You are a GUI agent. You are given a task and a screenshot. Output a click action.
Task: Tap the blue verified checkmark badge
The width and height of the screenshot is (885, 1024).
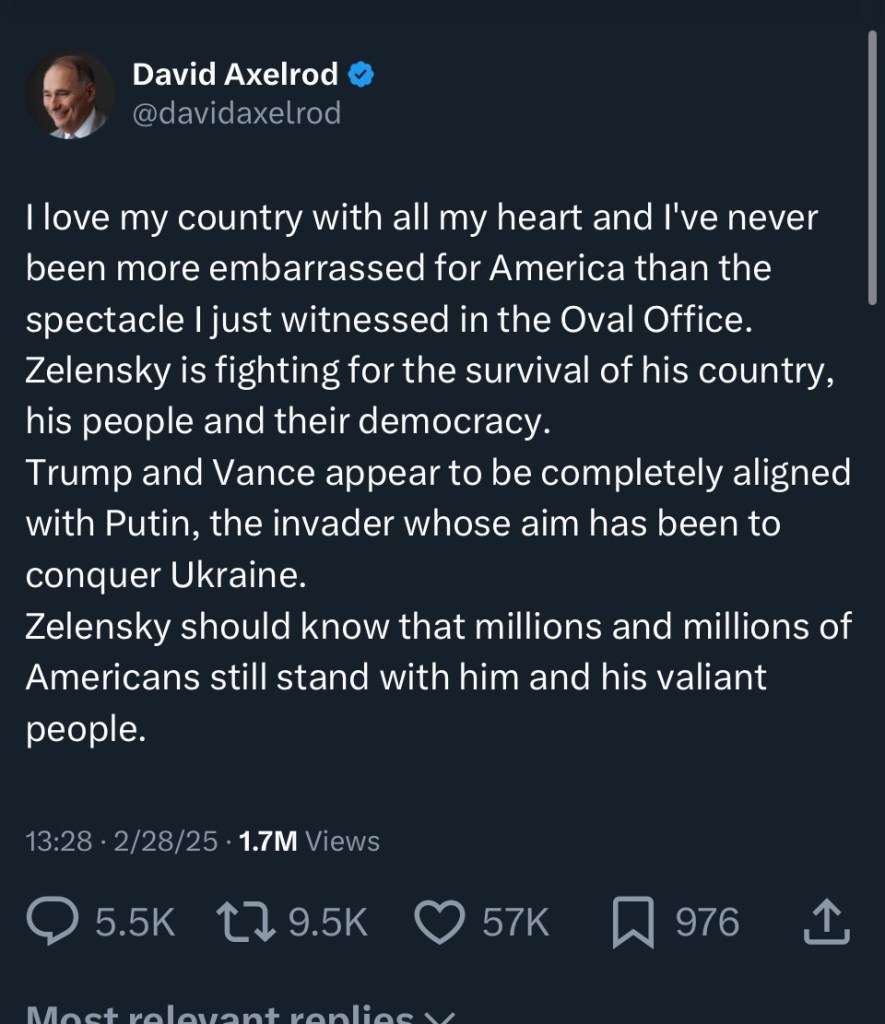[361, 74]
